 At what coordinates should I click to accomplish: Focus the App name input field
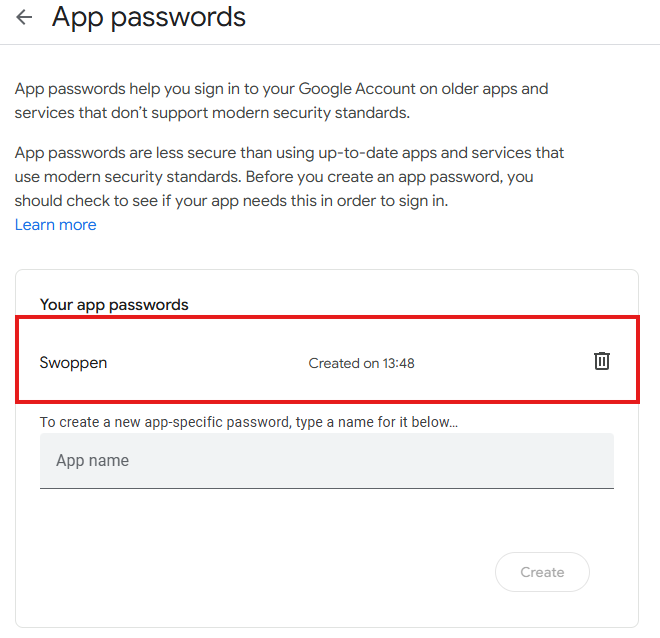coord(326,461)
